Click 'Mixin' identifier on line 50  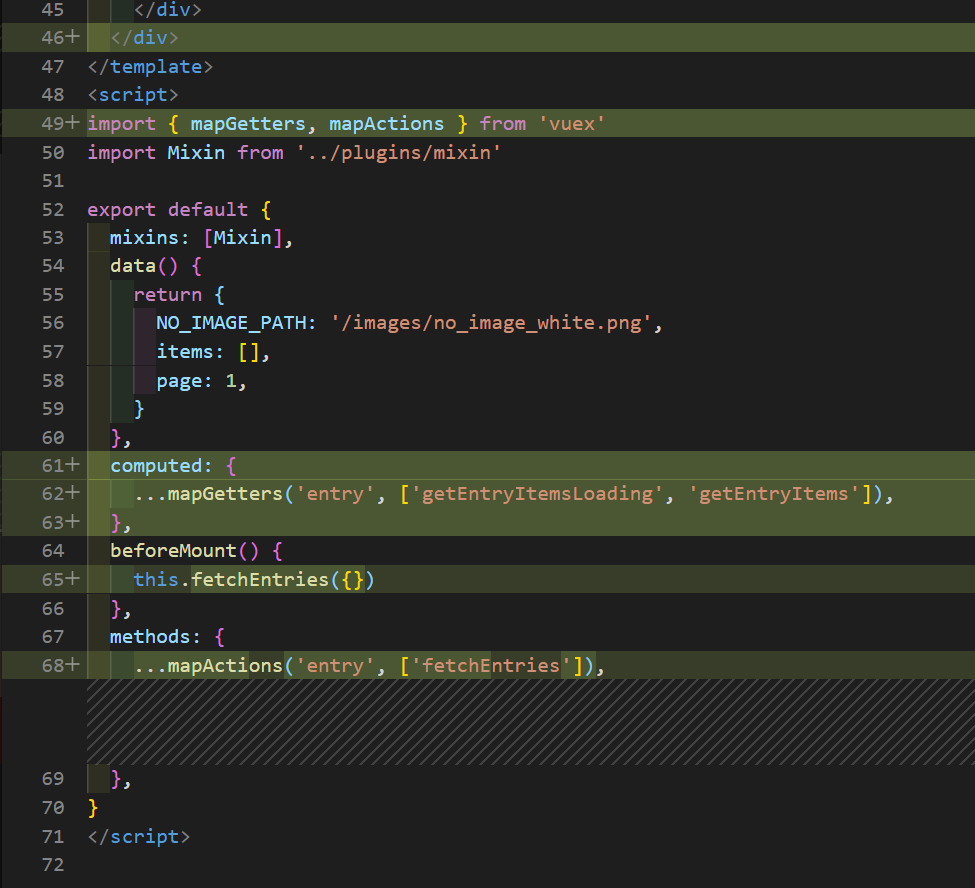coord(196,152)
